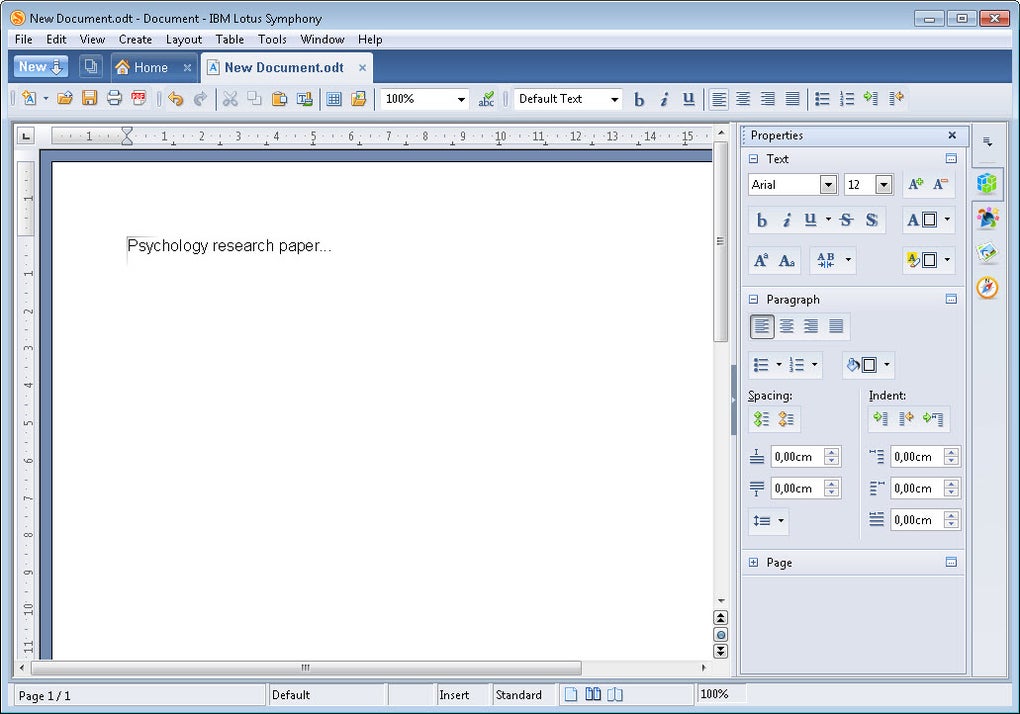This screenshot has width=1020, height=714.
Task: Close the New Document.odt tab
Action: 362,68
